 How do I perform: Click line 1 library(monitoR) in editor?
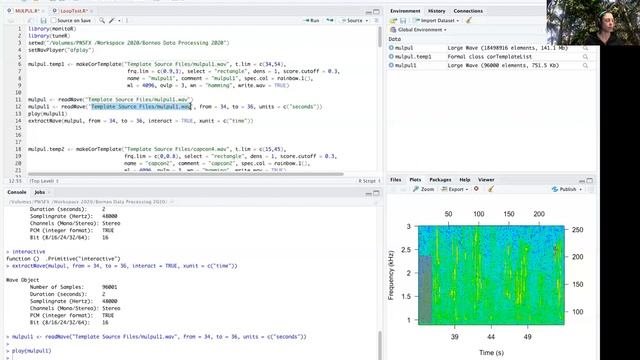(x=52, y=29)
